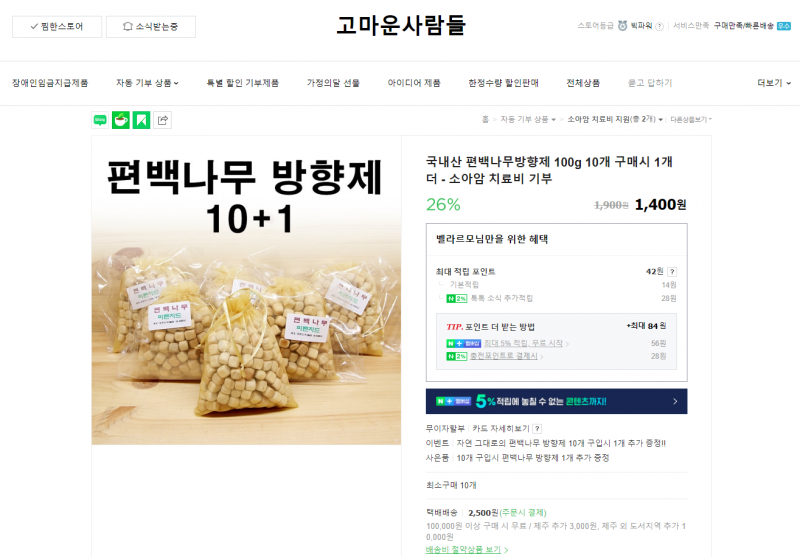The height and width of the screenshot is (557, 800).
Task: Click 충전포인트로 결제시 link
Action: coord(506,356)
